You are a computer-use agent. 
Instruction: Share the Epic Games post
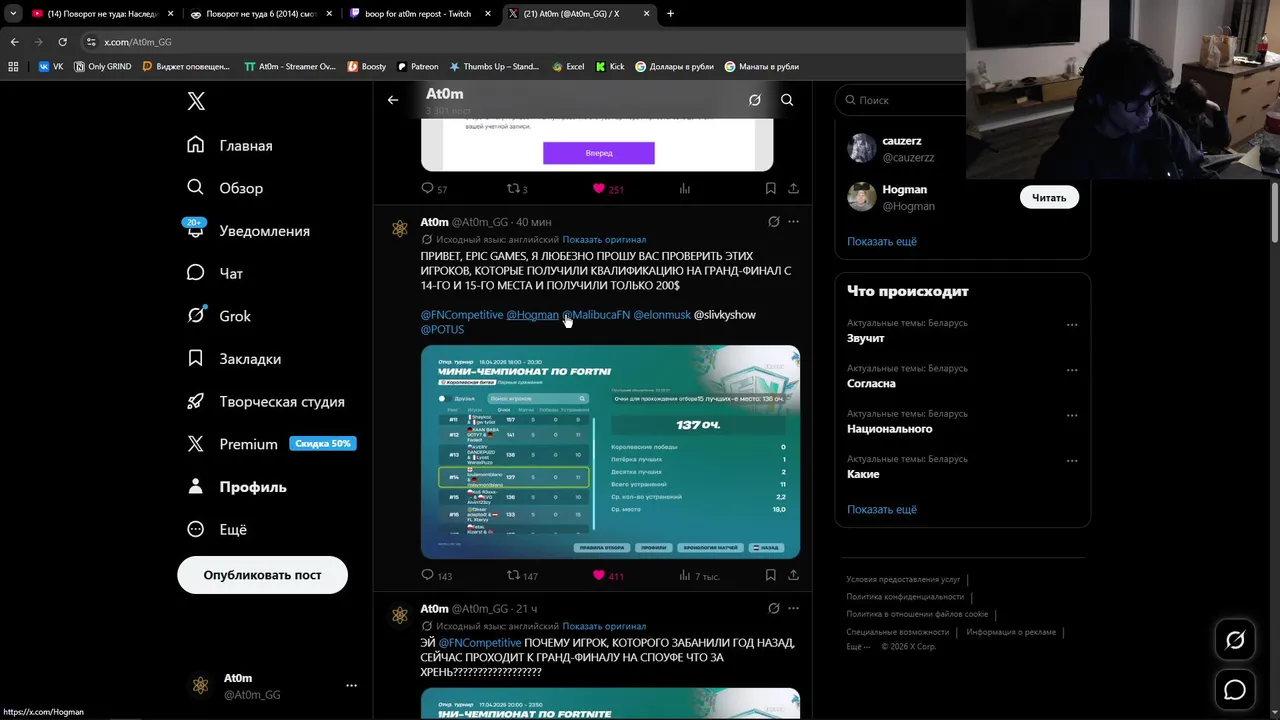pyautogui.click(x=793, y=575)
